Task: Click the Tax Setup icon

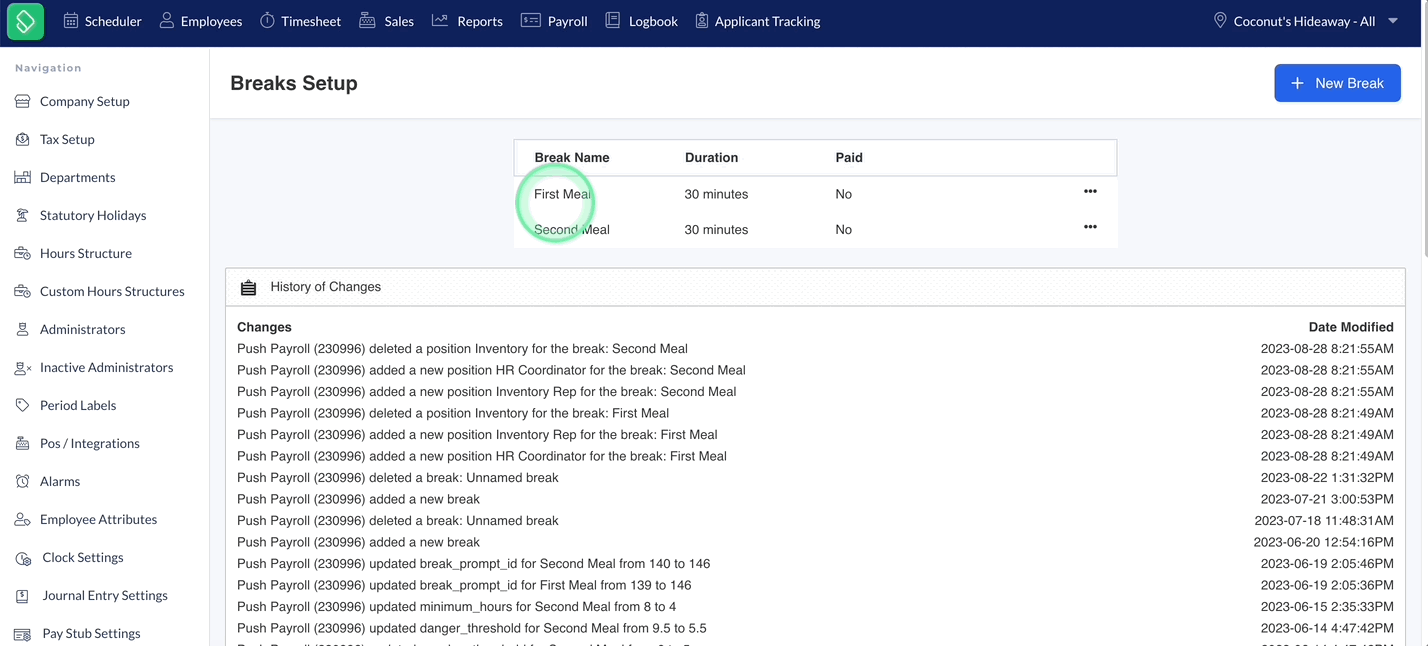Action: pos(22,139)
